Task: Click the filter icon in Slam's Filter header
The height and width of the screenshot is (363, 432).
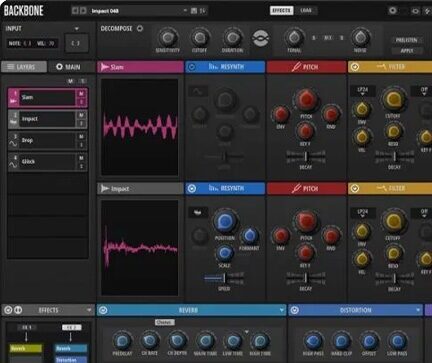Action: pos(381,67)
